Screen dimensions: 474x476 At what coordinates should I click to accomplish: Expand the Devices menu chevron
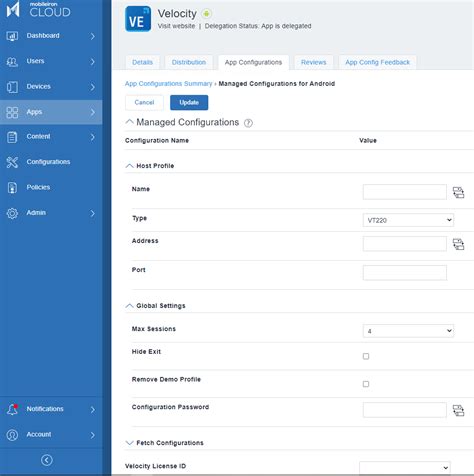[93, 87]
